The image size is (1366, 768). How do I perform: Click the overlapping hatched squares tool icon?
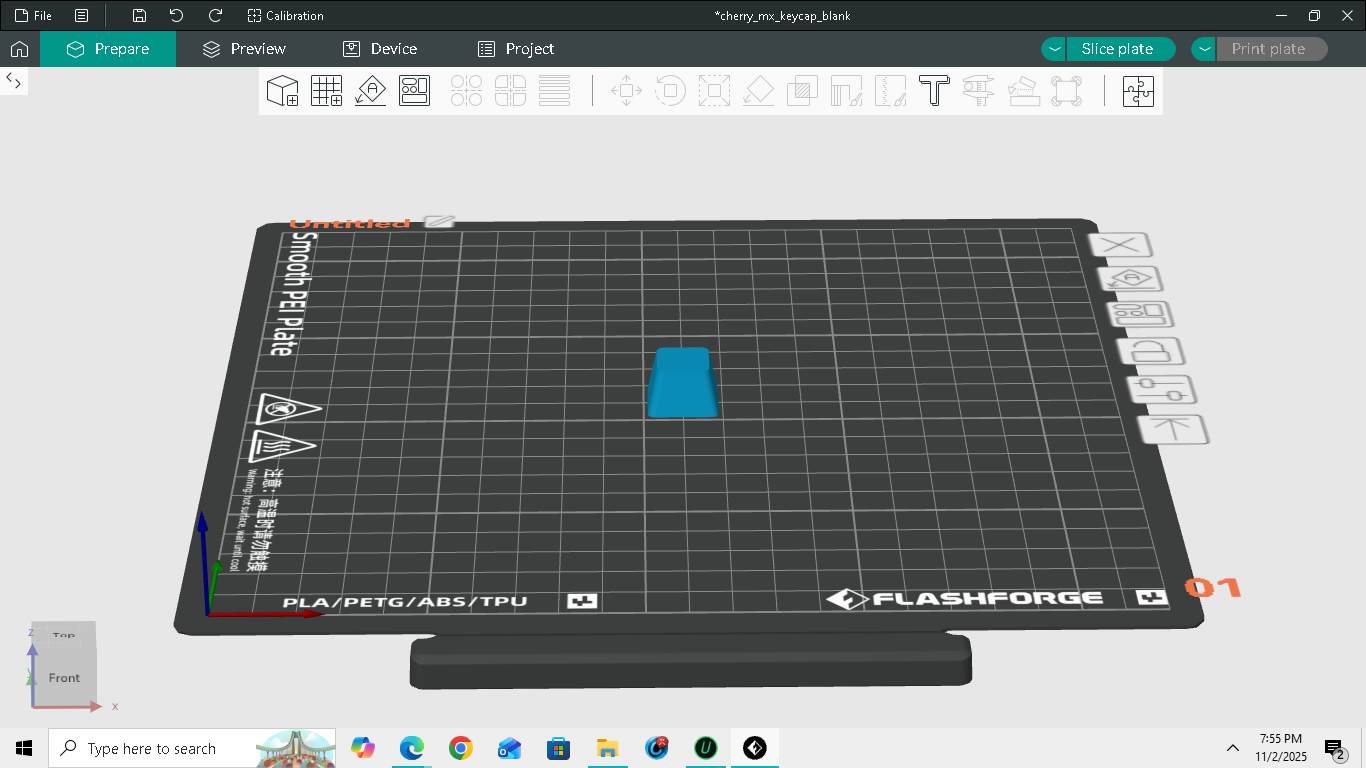click(x=802, y=91)
